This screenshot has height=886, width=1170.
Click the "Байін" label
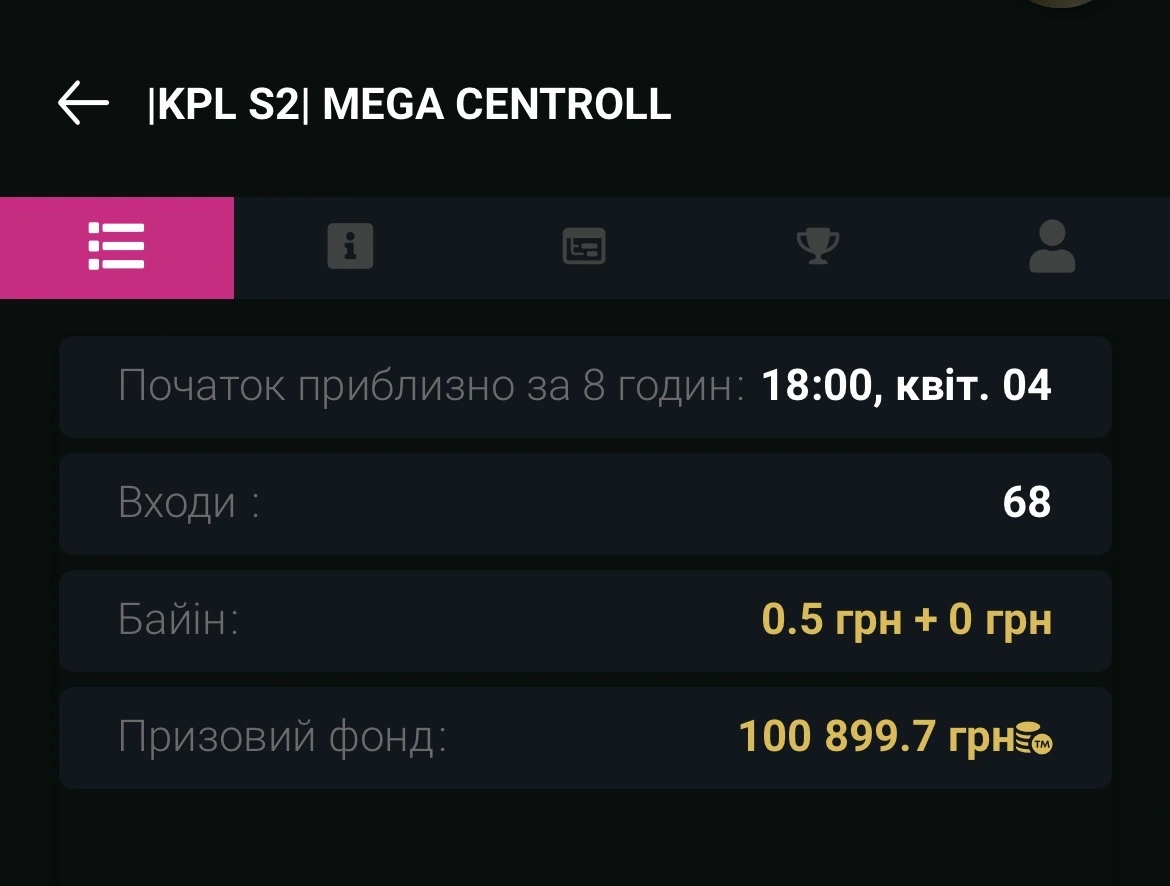pyautogui.click(x=179, y=621)
